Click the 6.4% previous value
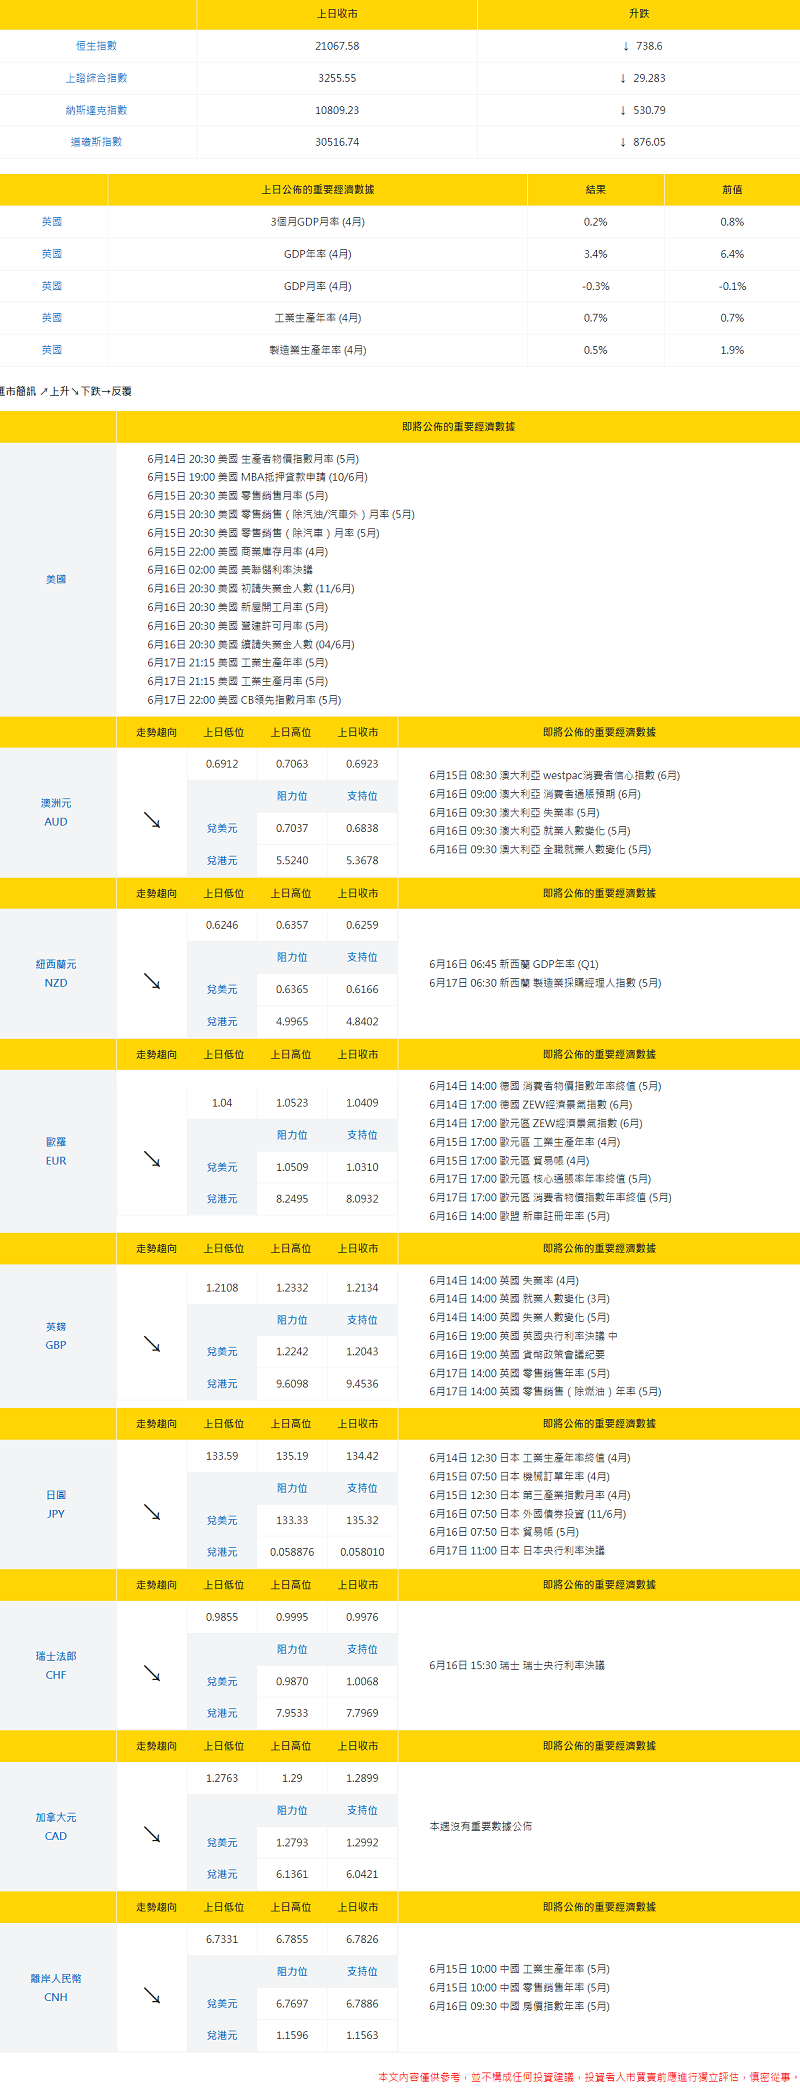Image resolution: width=800 pixels, height=2088 pixels. 732,254
